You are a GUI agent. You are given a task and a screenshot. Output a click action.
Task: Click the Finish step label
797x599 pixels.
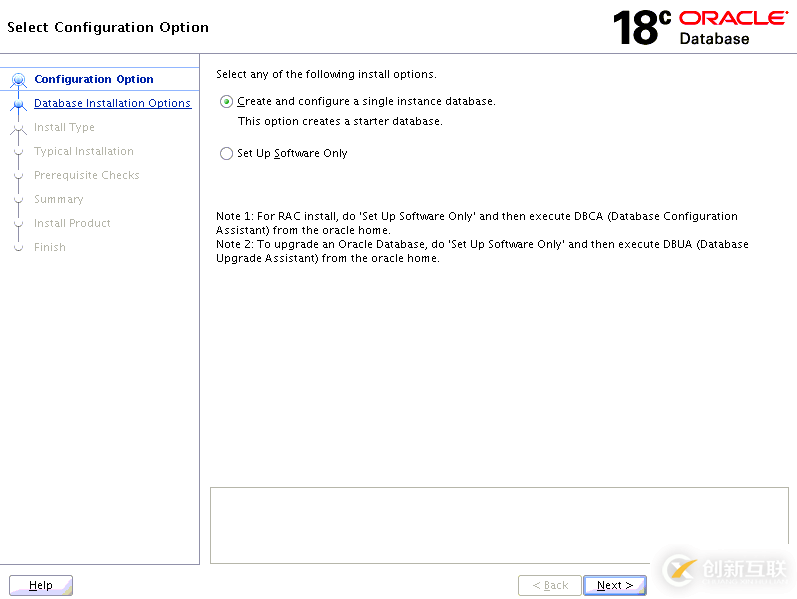(50, 247)
